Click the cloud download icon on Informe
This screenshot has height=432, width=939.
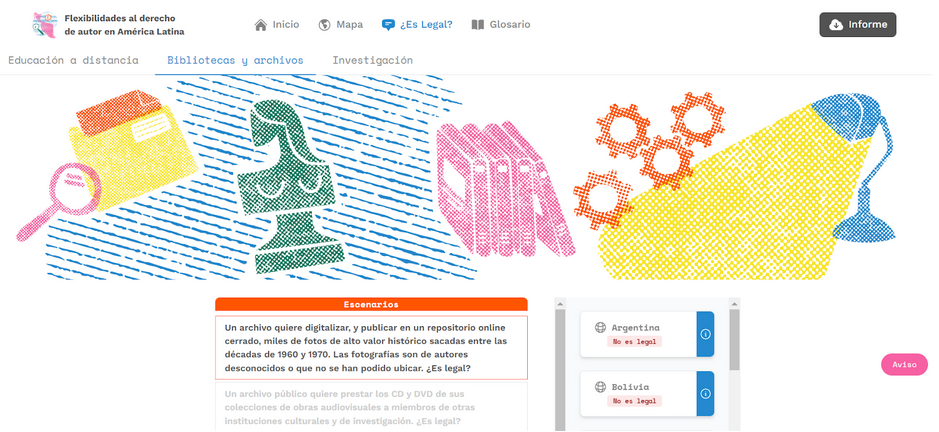pyautogui.click(x=836, y=25)
